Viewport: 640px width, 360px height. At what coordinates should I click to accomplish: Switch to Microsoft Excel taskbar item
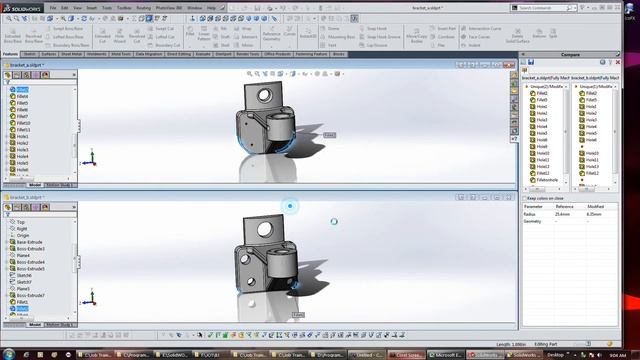(x=446, y=355)
